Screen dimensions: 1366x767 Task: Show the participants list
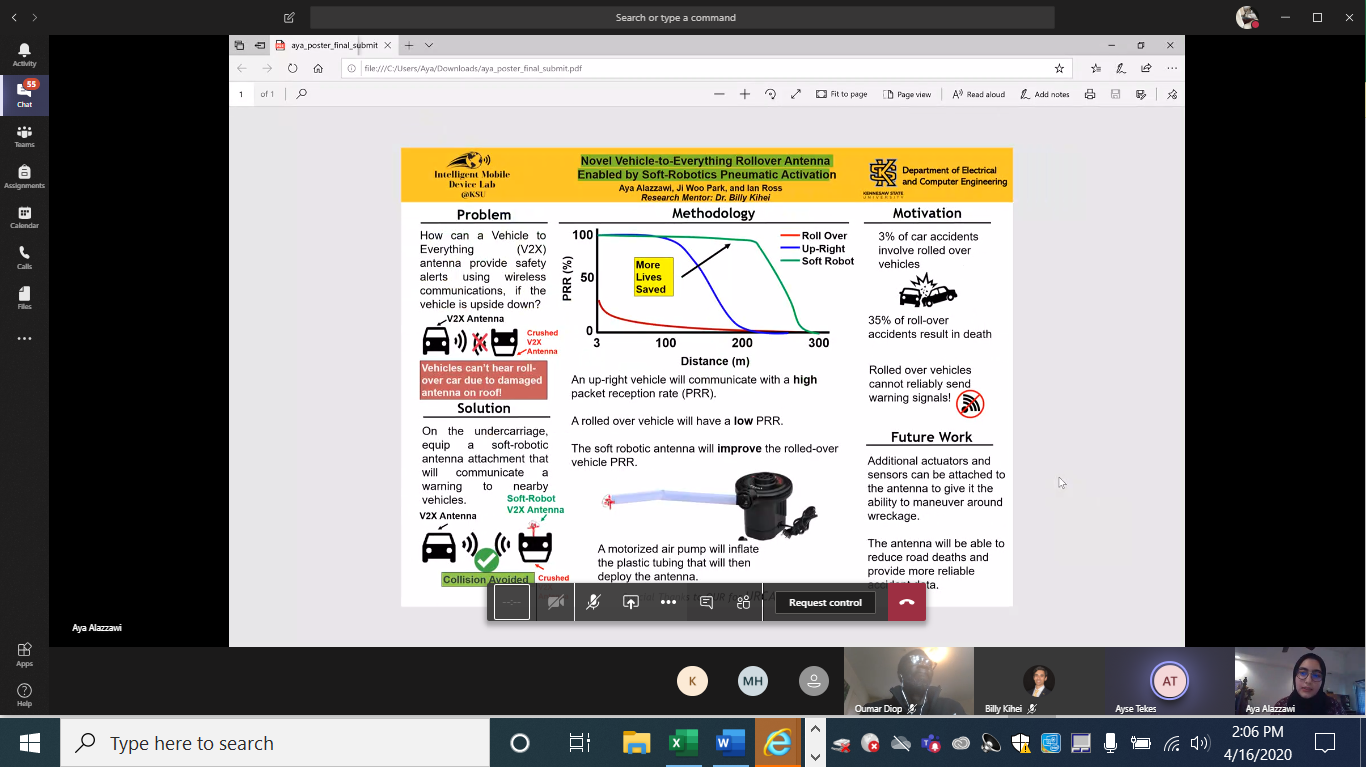point(743,602)
